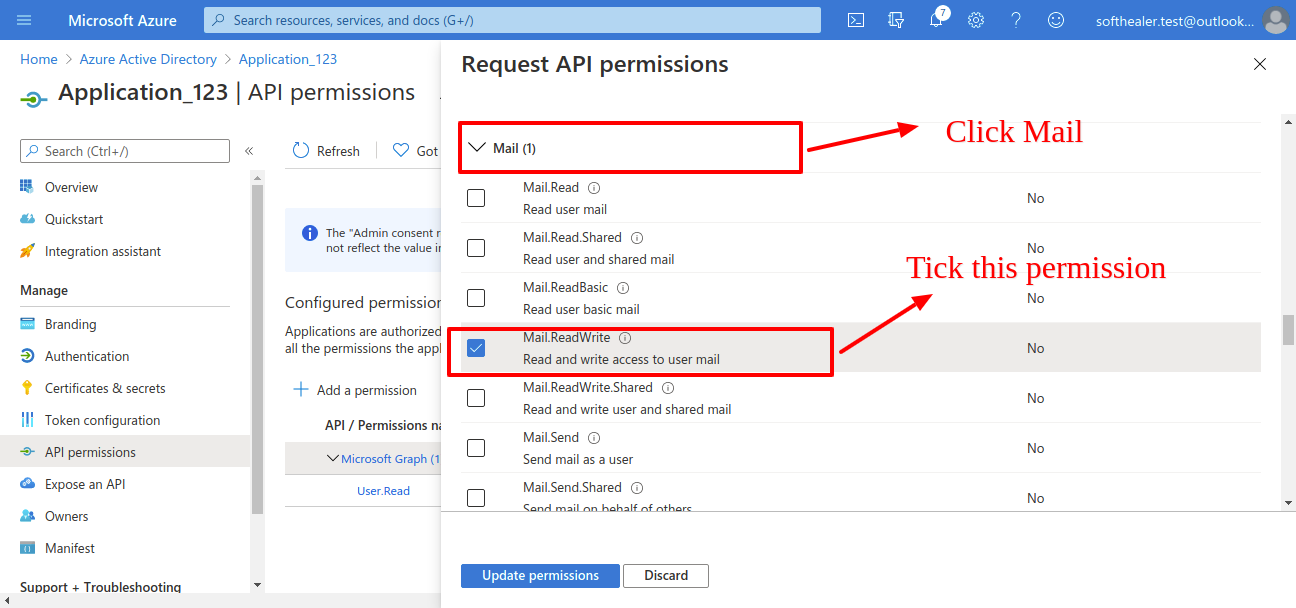Click the Overview grid icon in the sidebar
The height and width of the screenshot is (608, 1296).
(27, 187)
